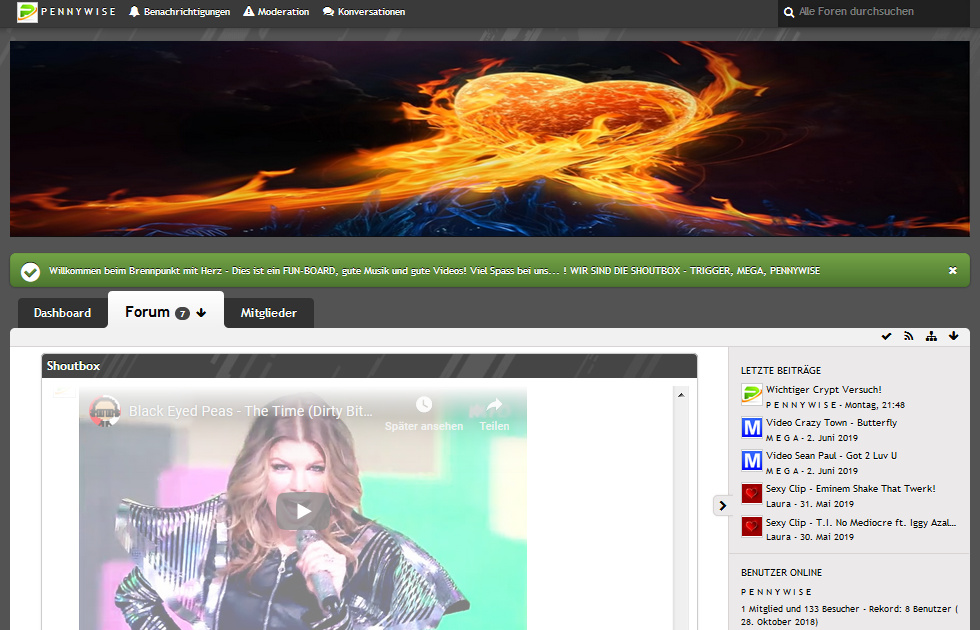Click the Alle Foren durchsuchen search field
The image size is (980, 630).
(x=878, y=12)
